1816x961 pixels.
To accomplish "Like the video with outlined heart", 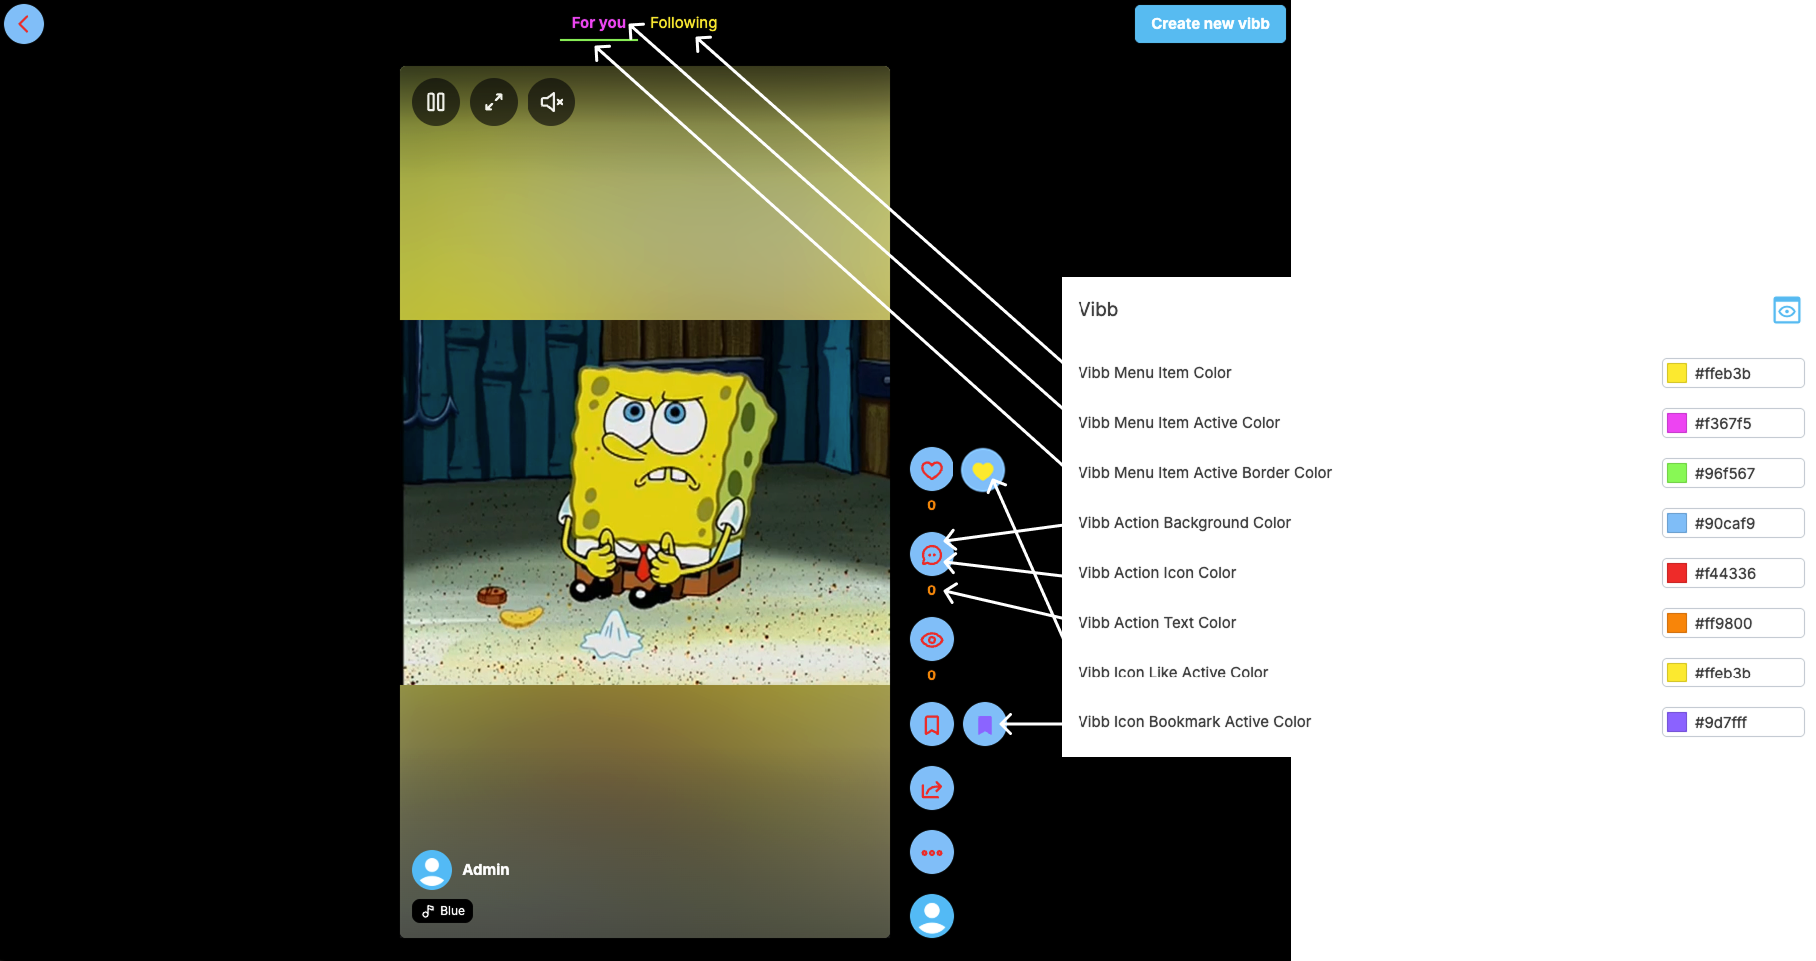I will 931,469.
